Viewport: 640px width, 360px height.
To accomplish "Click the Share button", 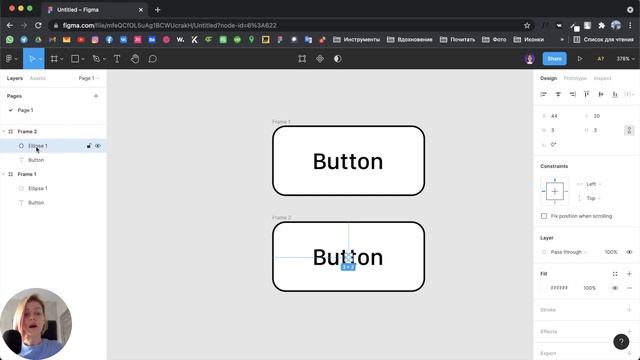I will tap(554, 59).
